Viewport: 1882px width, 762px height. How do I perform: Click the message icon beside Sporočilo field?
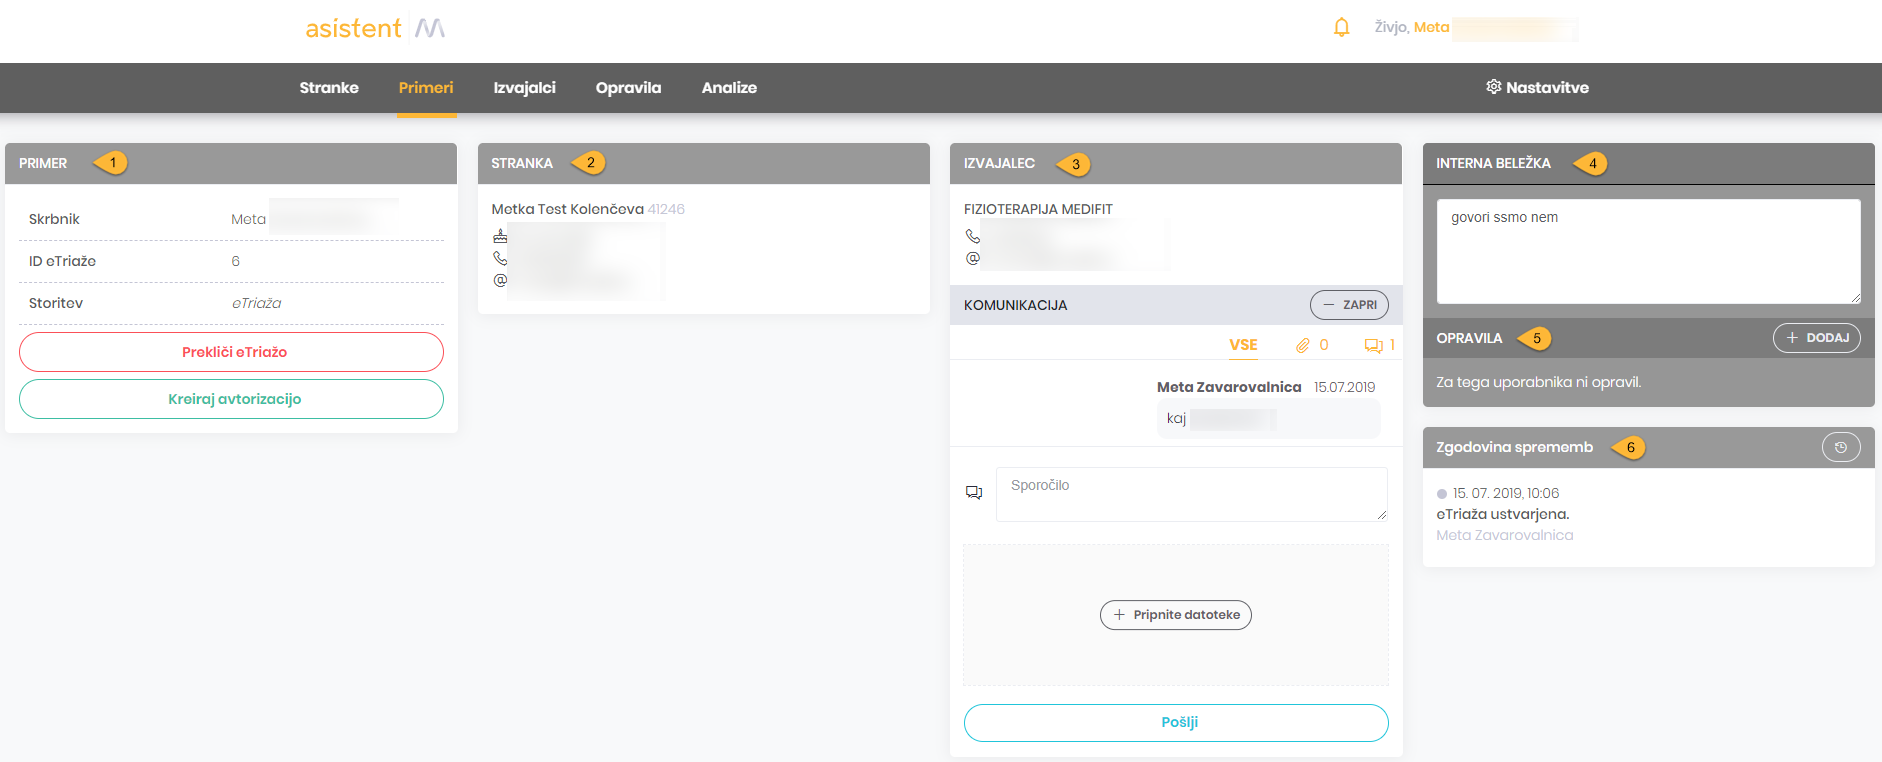pos(974,493)
